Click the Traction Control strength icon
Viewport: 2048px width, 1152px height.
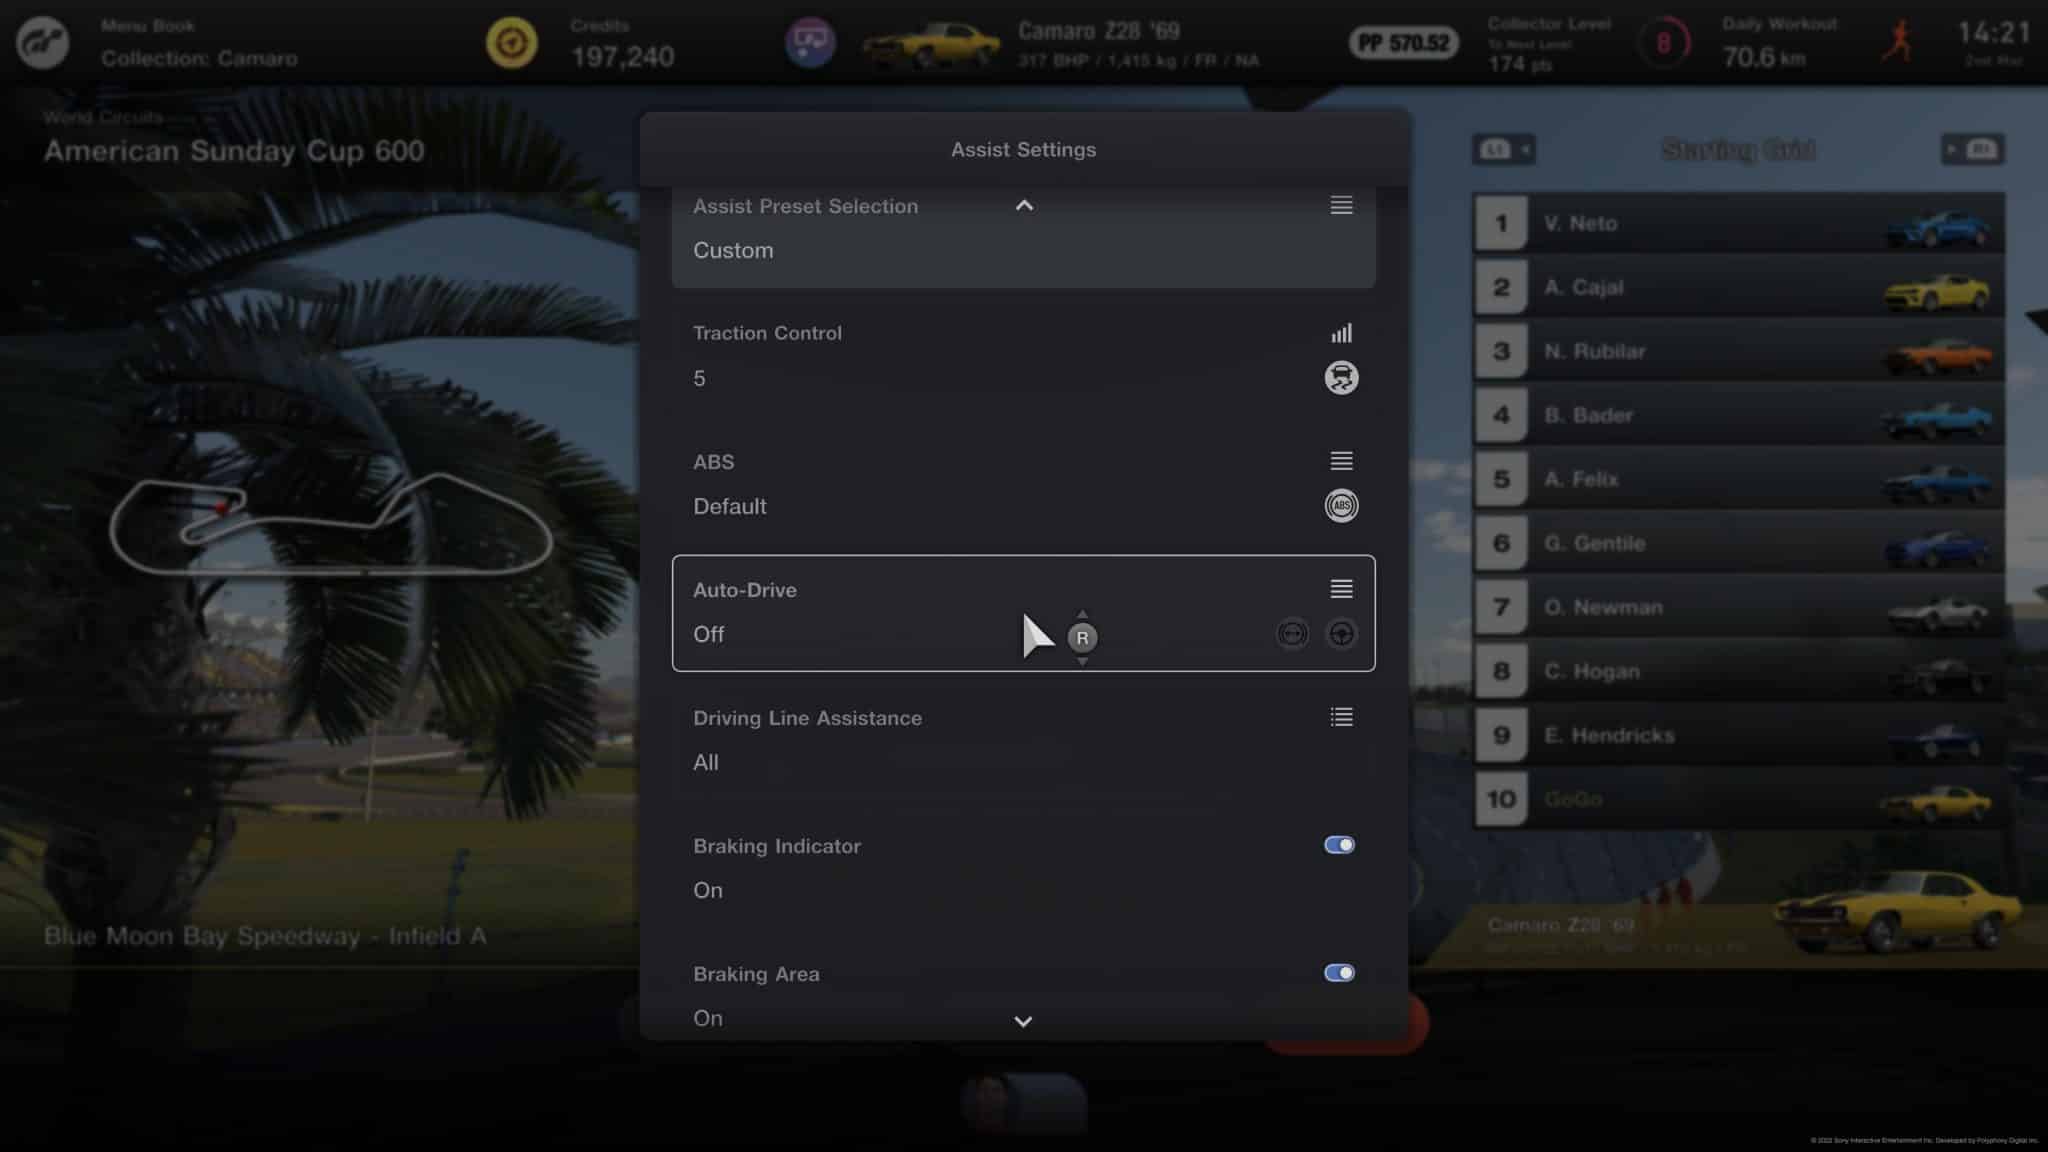1340,333
